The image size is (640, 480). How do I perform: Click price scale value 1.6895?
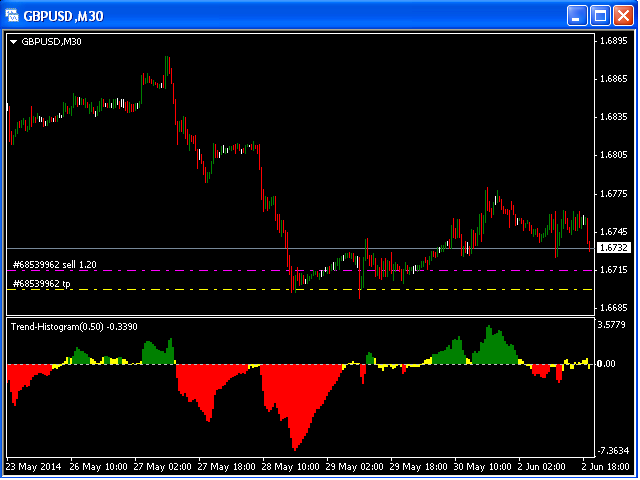click(614, 41)
